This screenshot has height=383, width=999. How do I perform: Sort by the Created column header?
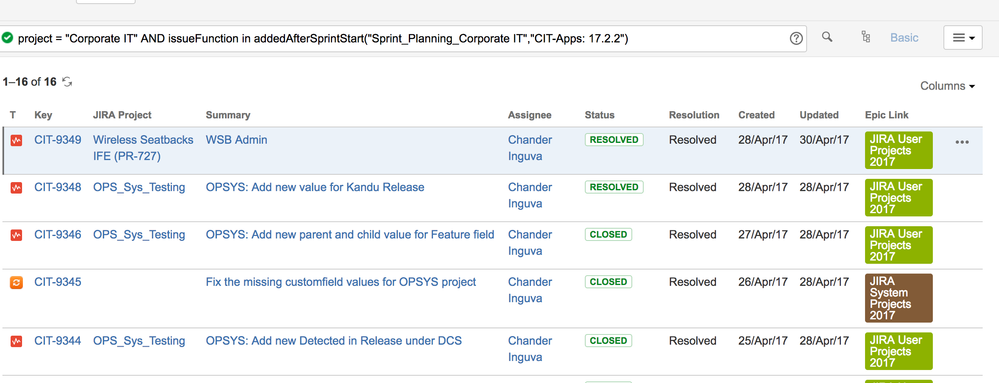pos(756,115)
